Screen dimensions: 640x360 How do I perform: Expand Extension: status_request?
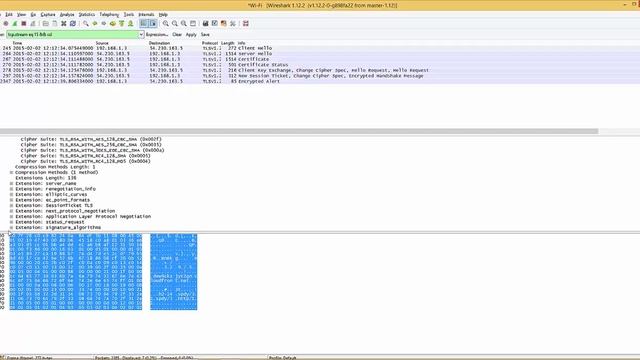(11, 222)
